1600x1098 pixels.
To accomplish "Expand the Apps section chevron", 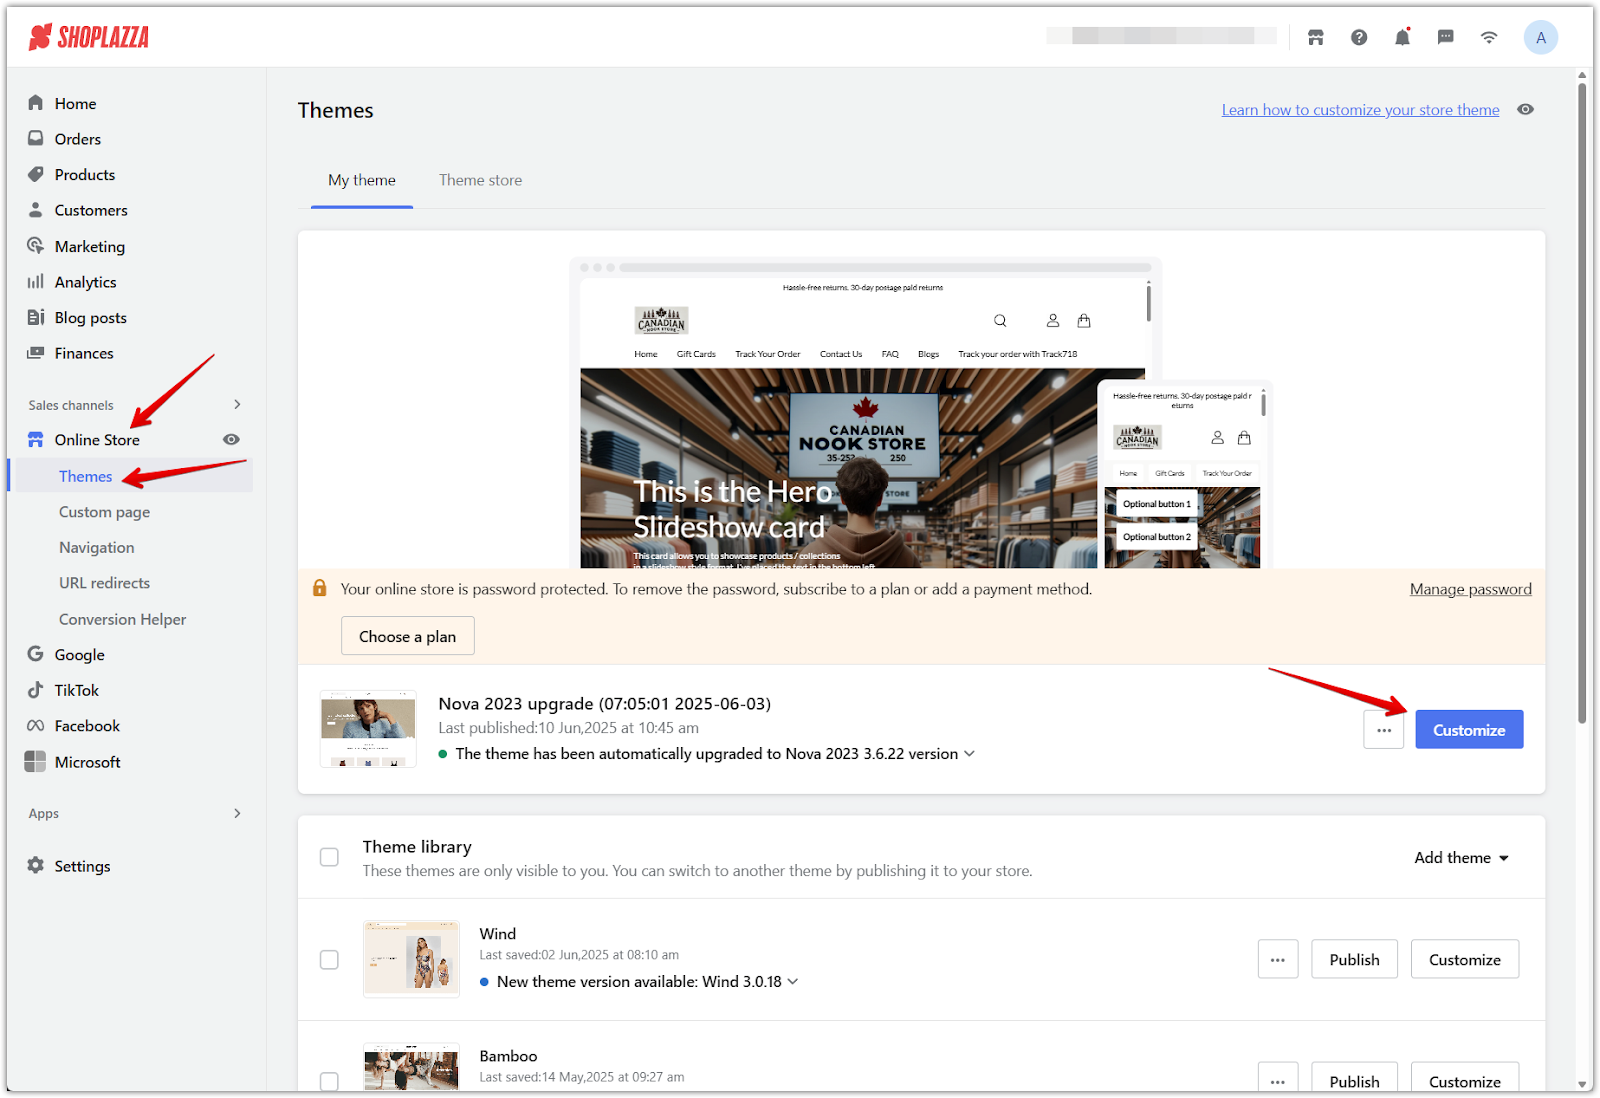I will pos(237,813).
